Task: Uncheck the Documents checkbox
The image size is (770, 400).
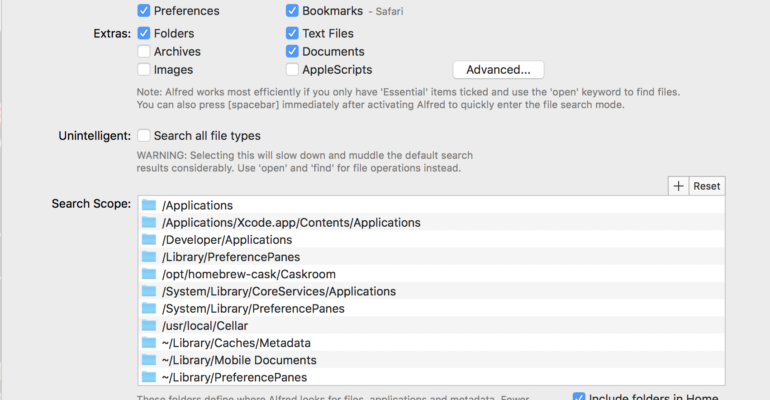Action: click(292, 51)
